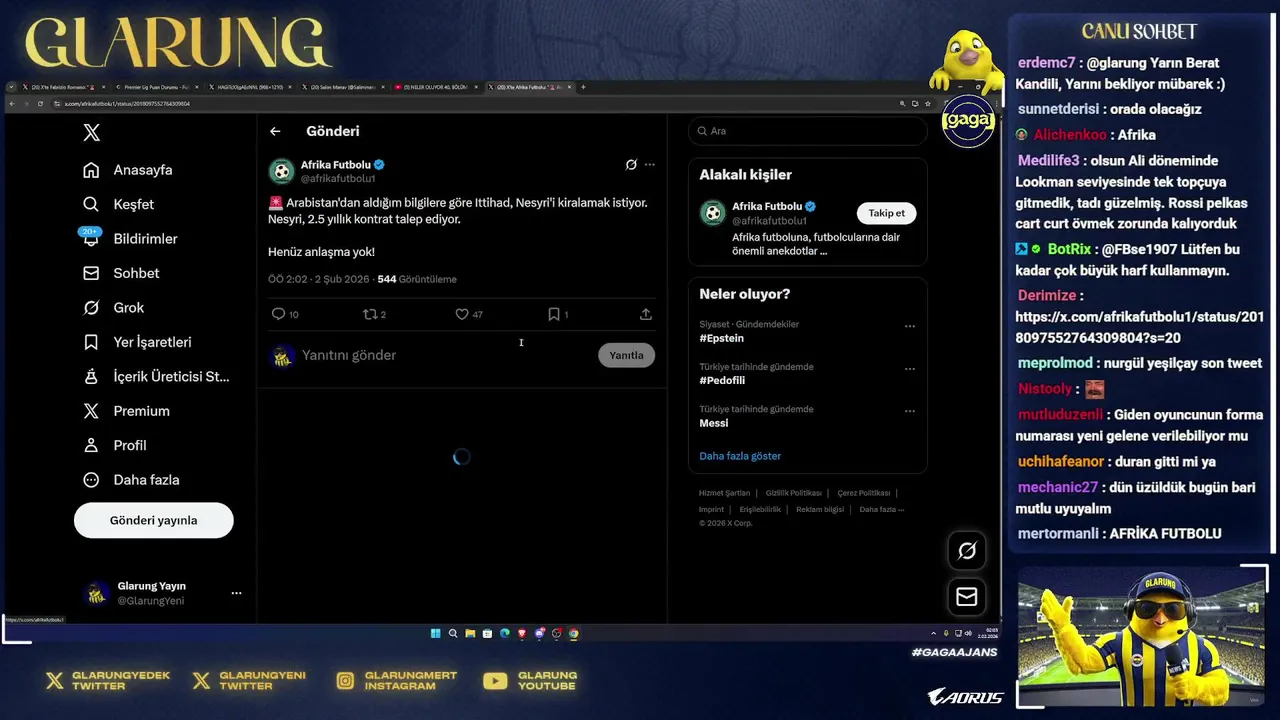This screenshot has height=720, width=1280.
Task: Open Windows taskbar search
Action: click(x=453, y=633)
